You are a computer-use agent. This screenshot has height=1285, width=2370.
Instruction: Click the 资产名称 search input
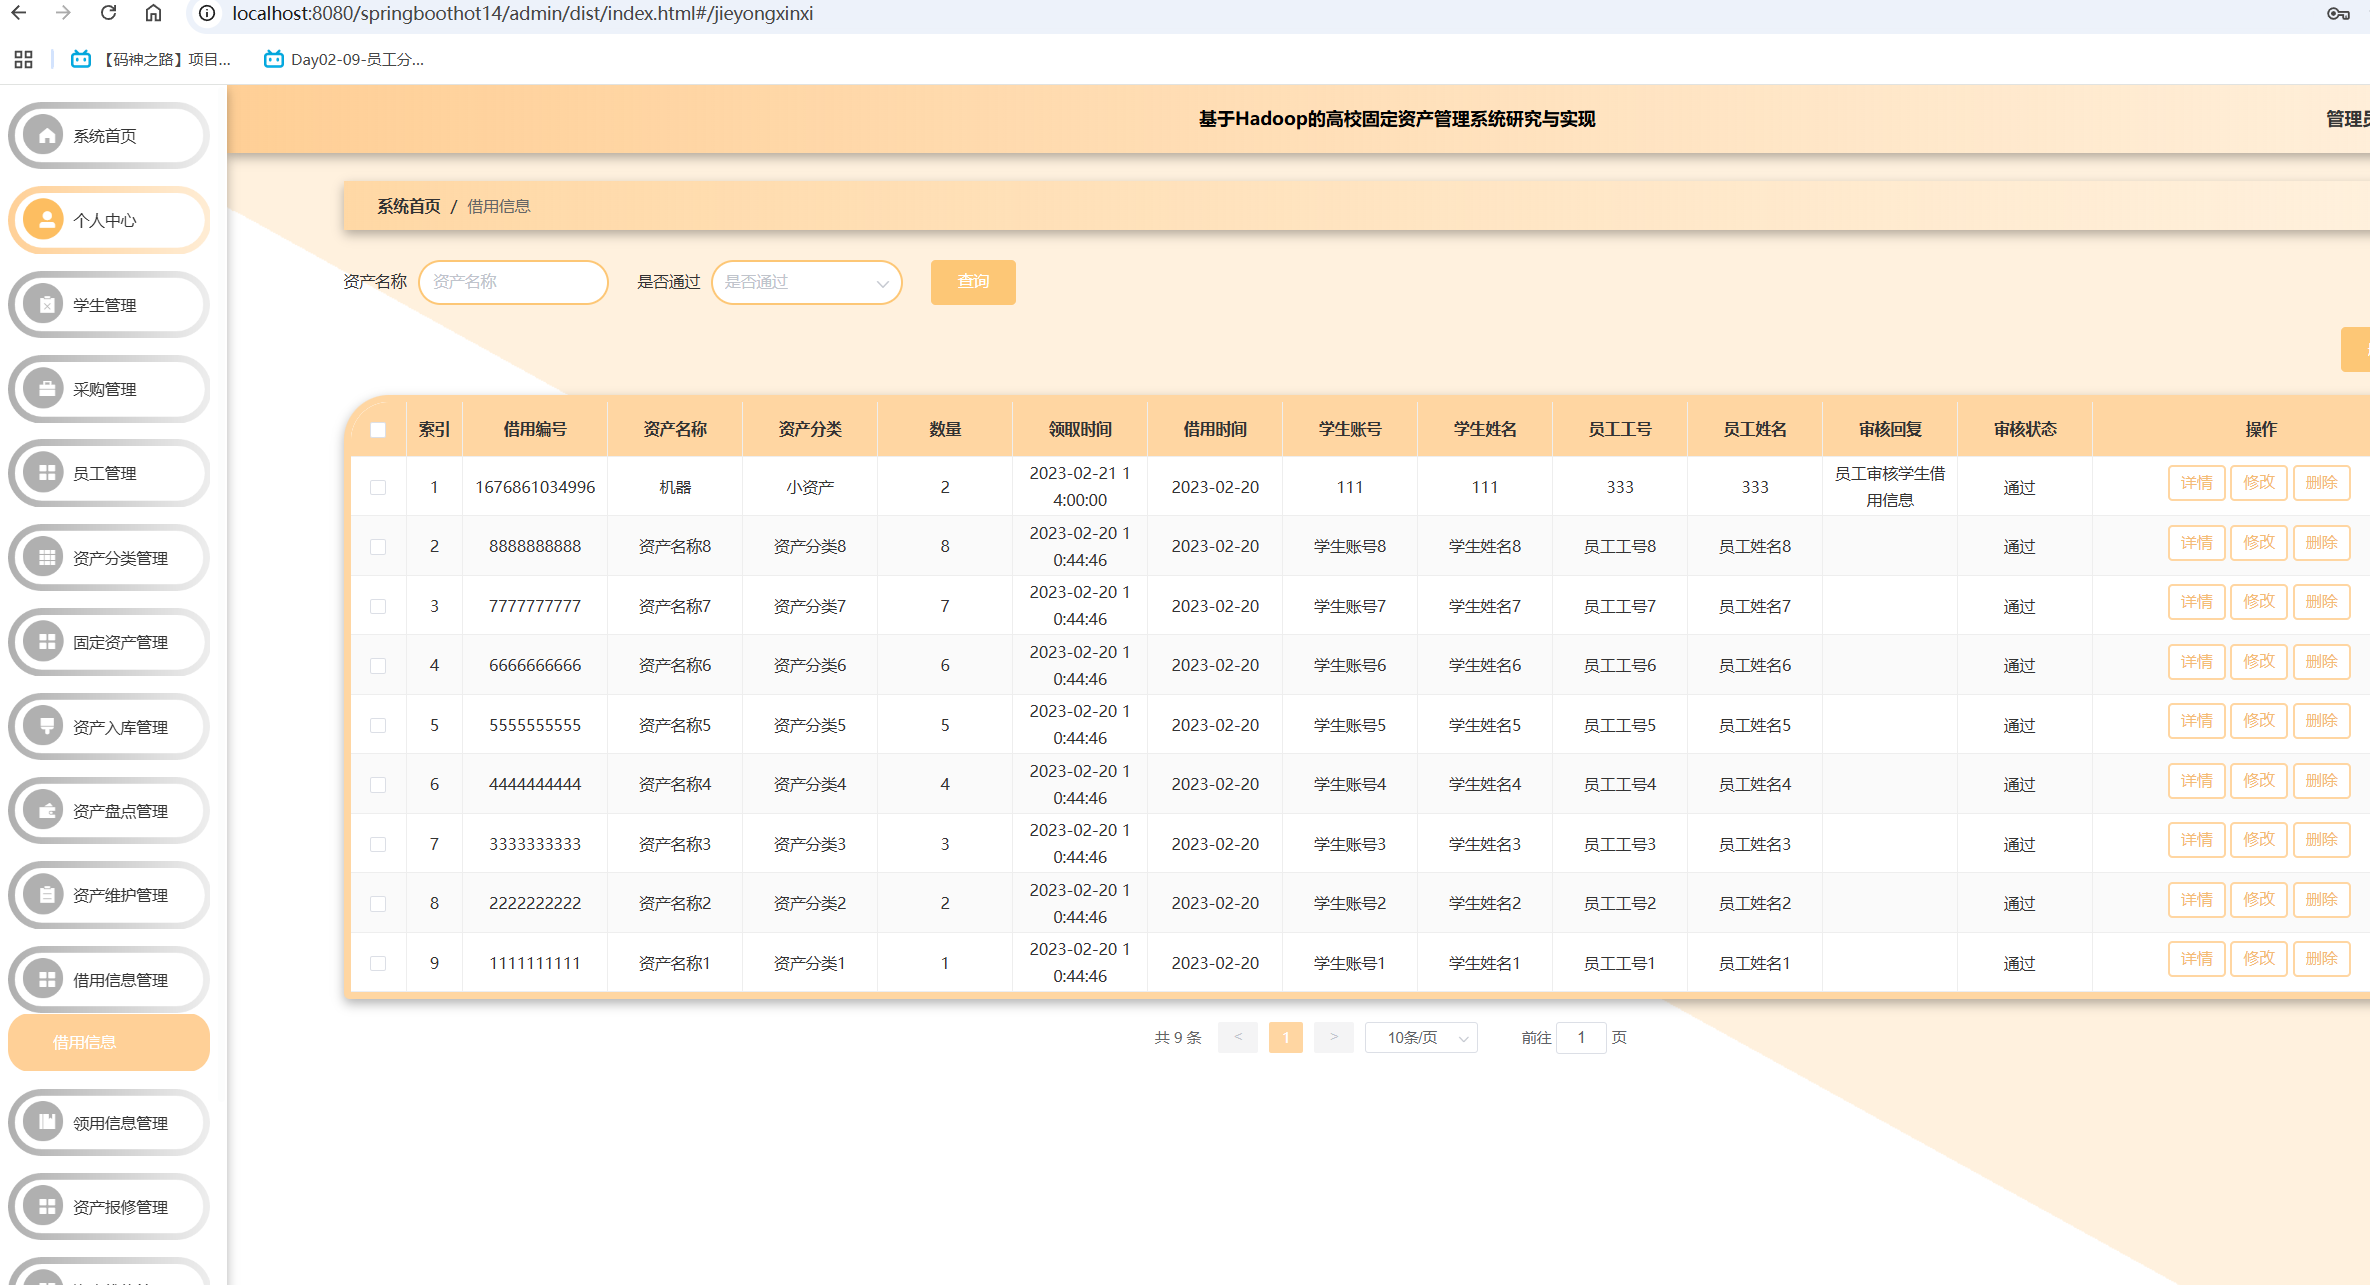pos(513,282)
